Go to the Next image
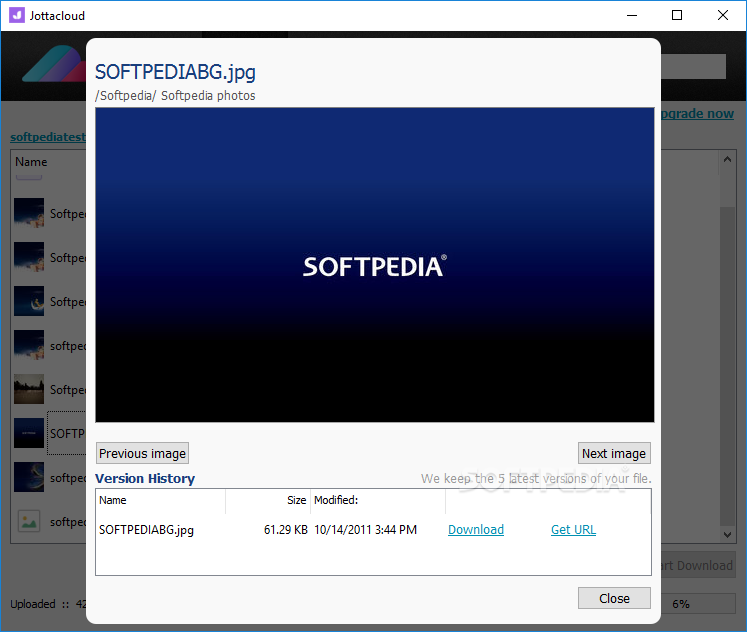The image size is (747, 632). [614, 453]
